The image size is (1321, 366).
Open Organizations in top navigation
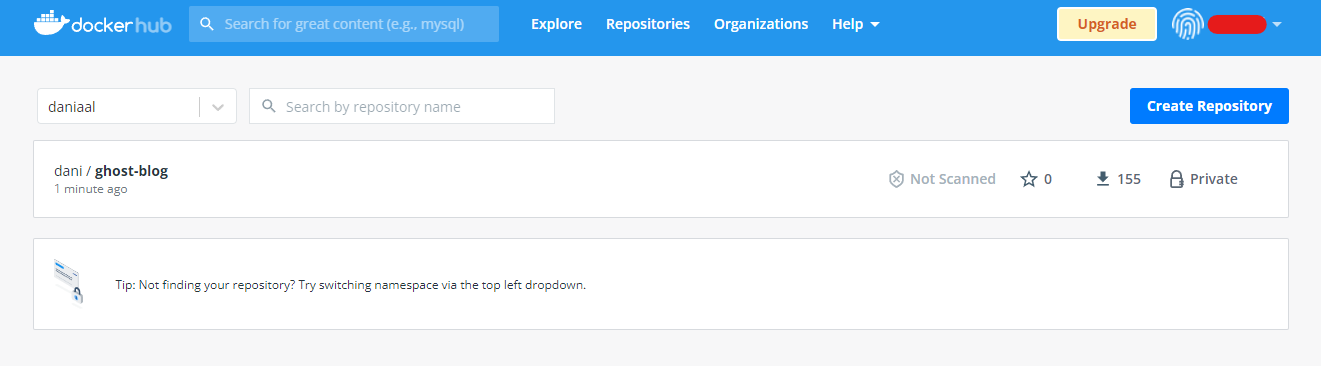coord(761,24)
